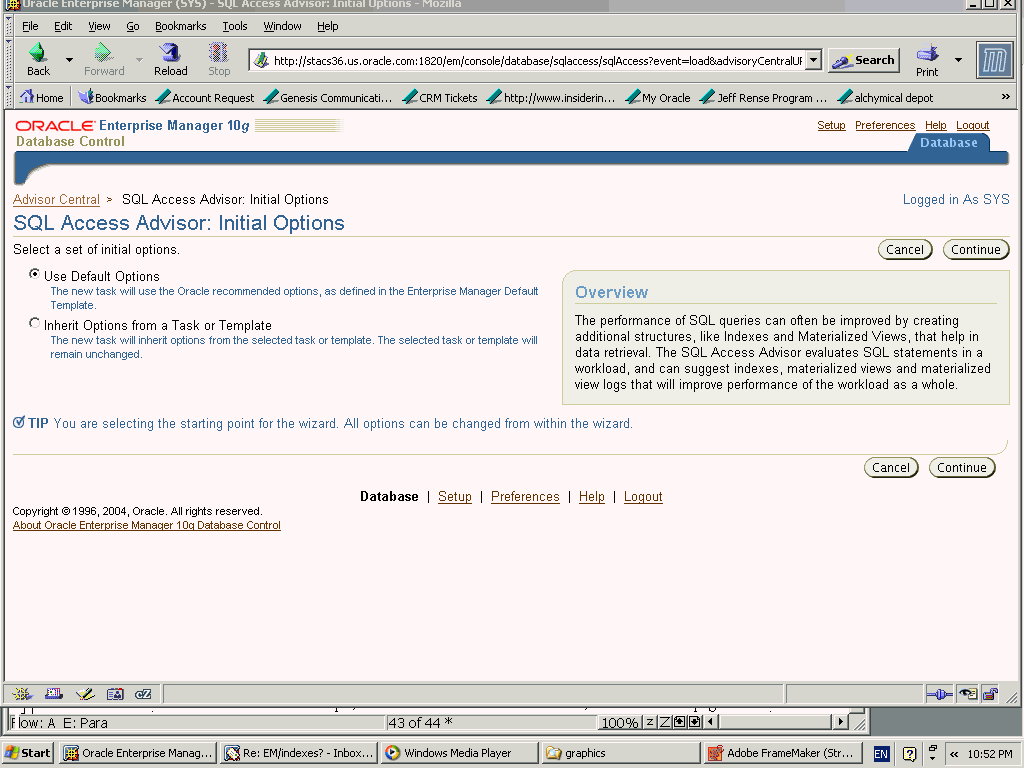Select Inherit Options from a Task or Template

[35, 323]
